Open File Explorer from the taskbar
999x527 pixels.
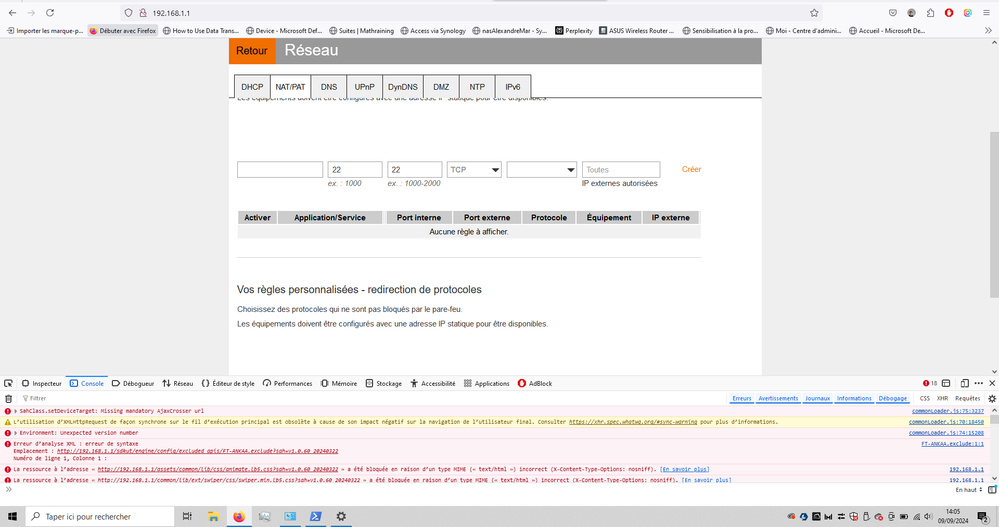click(x=214, y=516)
